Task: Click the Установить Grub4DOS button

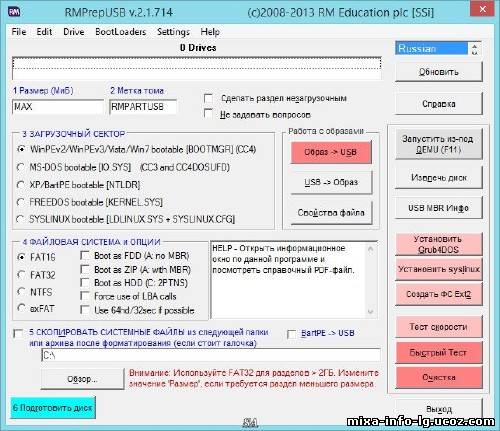Action: [438, 244]
